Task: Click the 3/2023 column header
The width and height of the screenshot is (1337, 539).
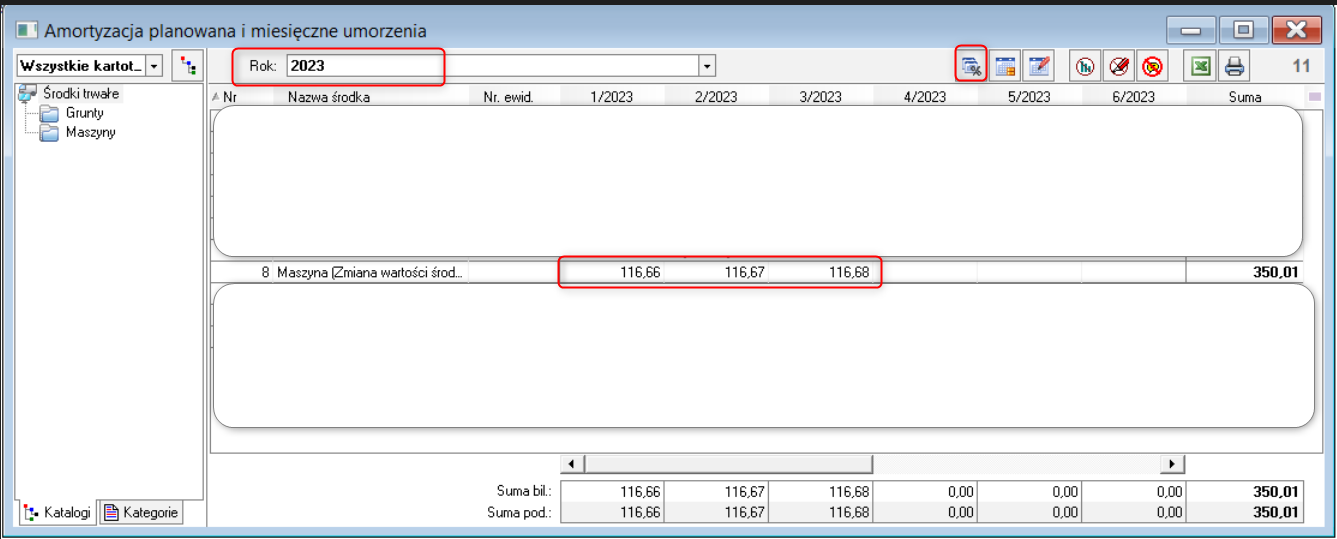Action: click(x=820, y=97)
